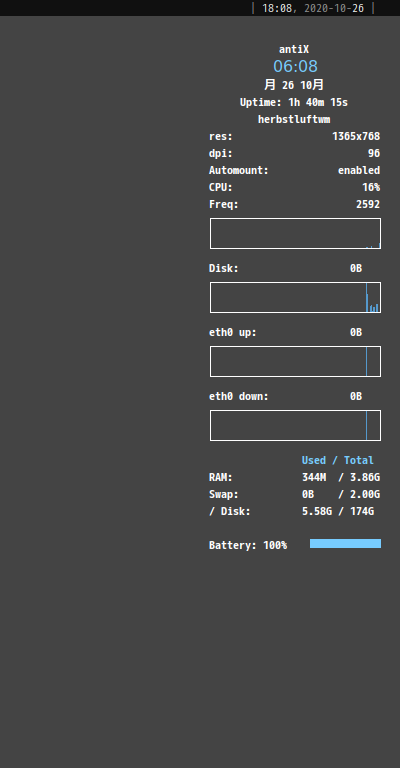Click the / Disk: label
The width and height of the screenshot is (400, 768).
(x=230, y=511)
